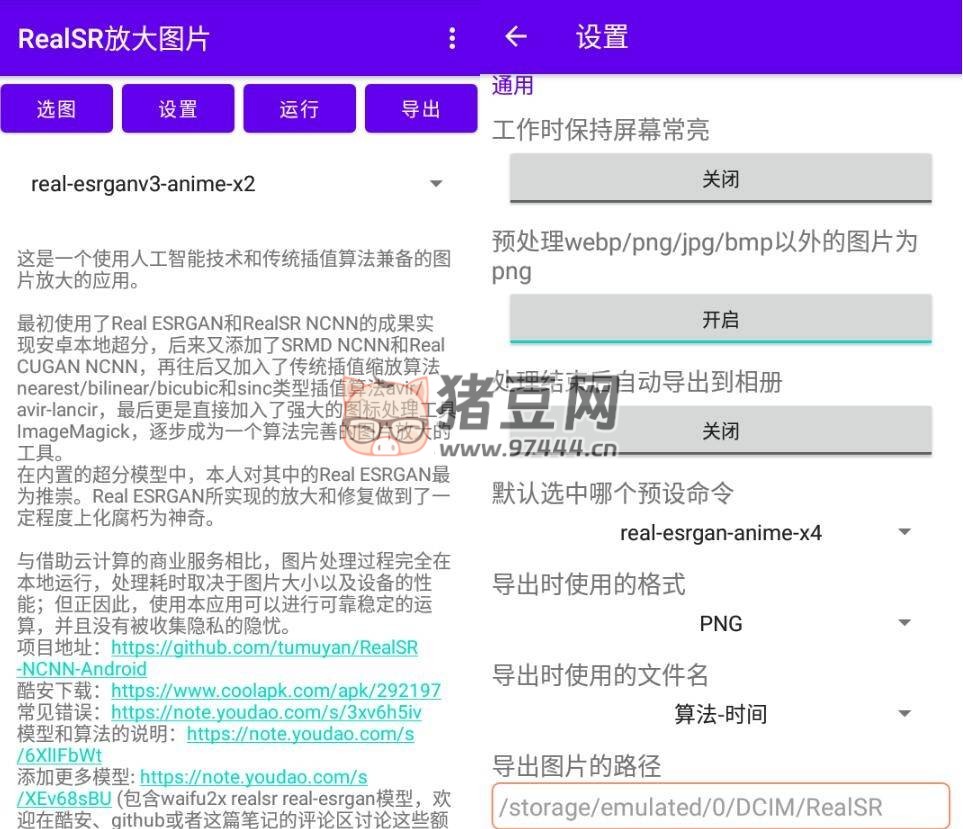963x829 pixels.
Task: Toggle the png preprocessing 开启 switch
Action: click(720, 319)
